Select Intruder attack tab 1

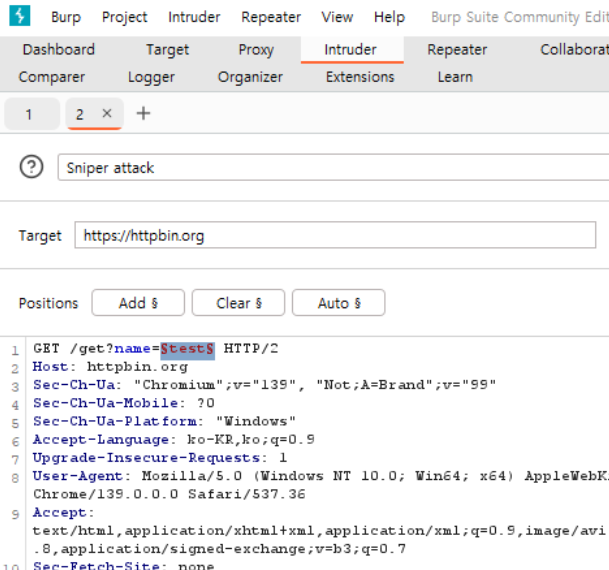[x=32, y=114]
